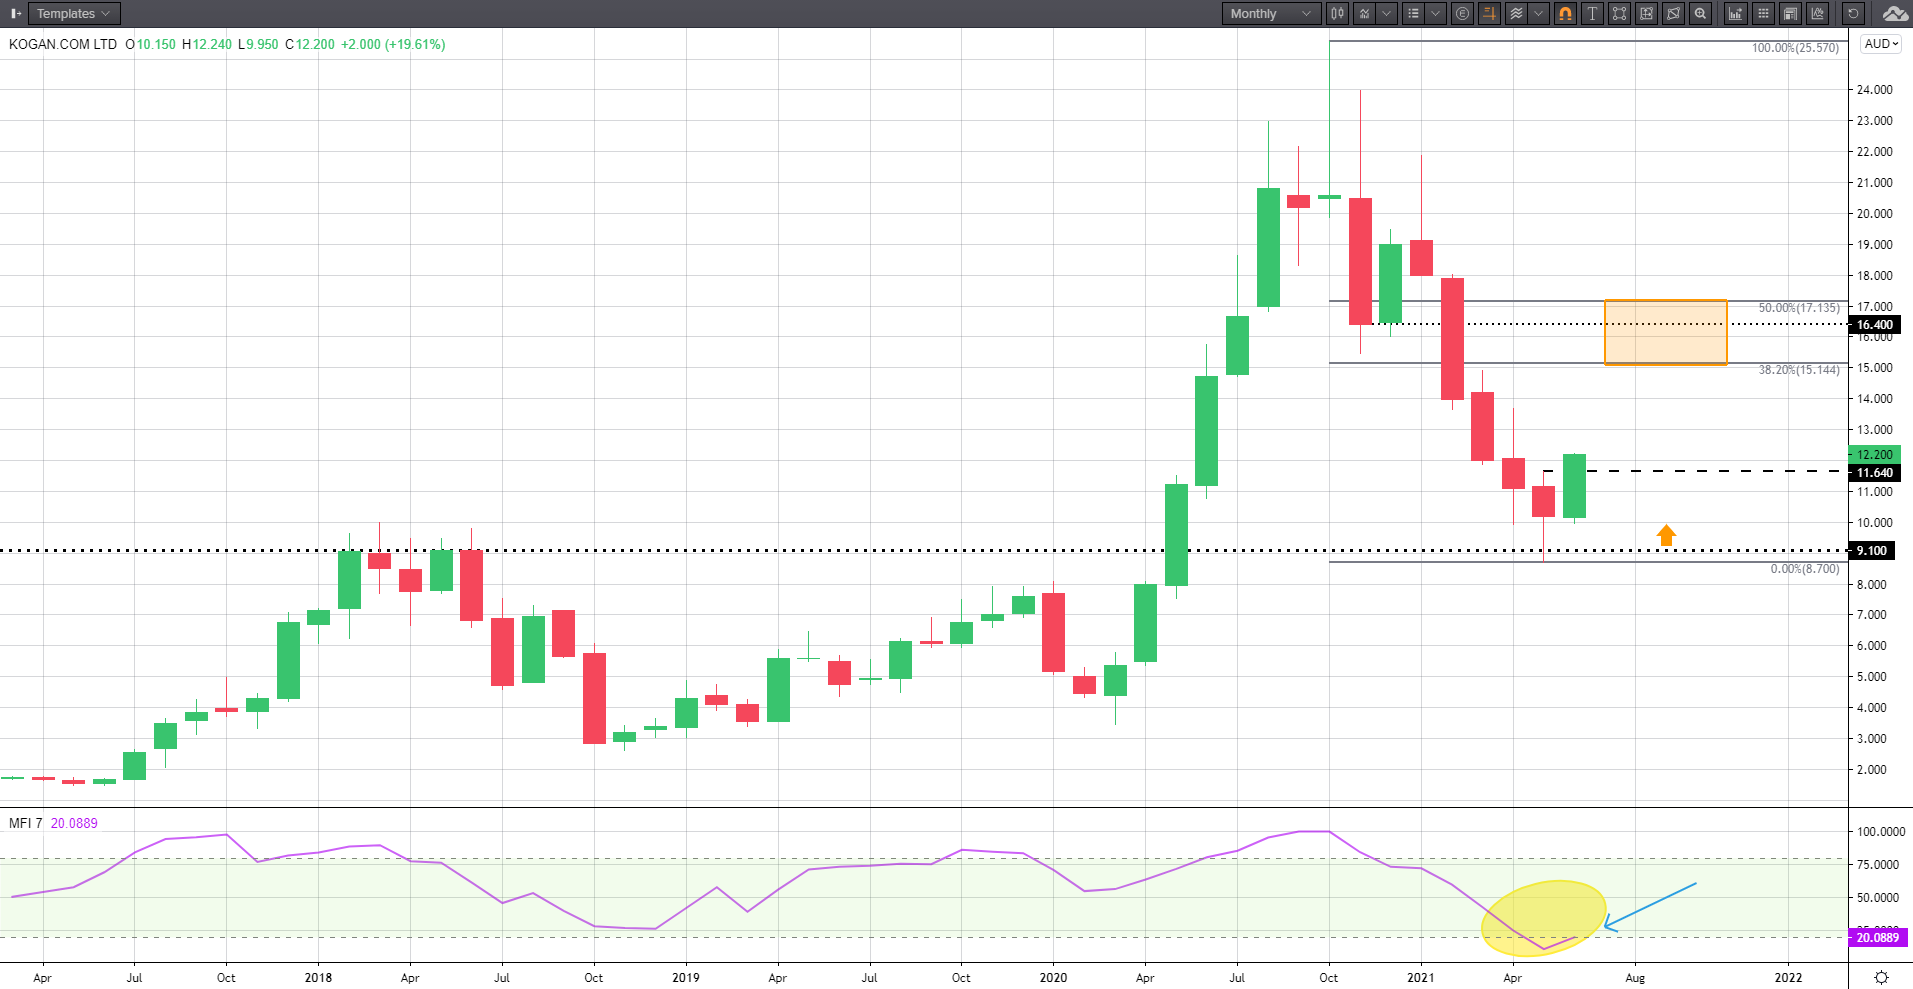The image size is (1913, 989).
Task: Select the orange shaded target rectangle
Action: 1665,332
